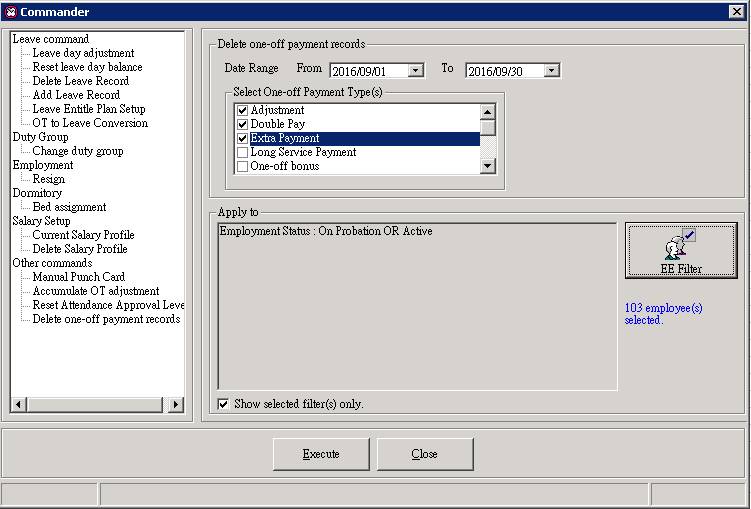Click the payment type list up arrow

[488, 112]
